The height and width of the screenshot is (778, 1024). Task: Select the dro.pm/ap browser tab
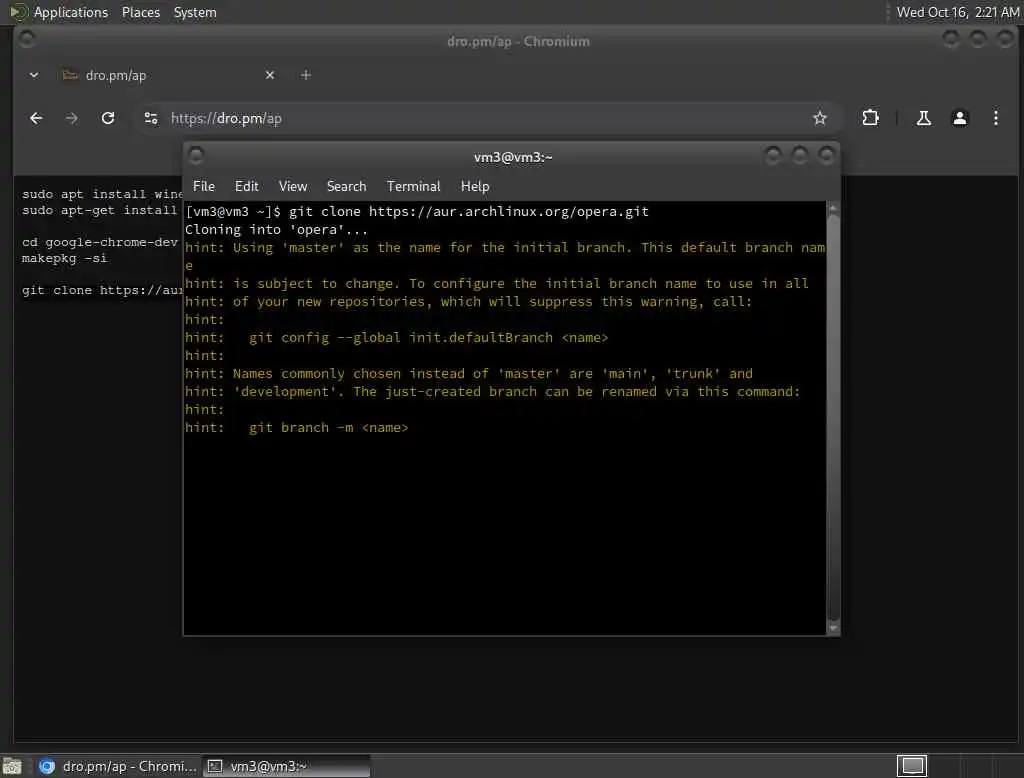pyautogui.click(x=167, y=75)
